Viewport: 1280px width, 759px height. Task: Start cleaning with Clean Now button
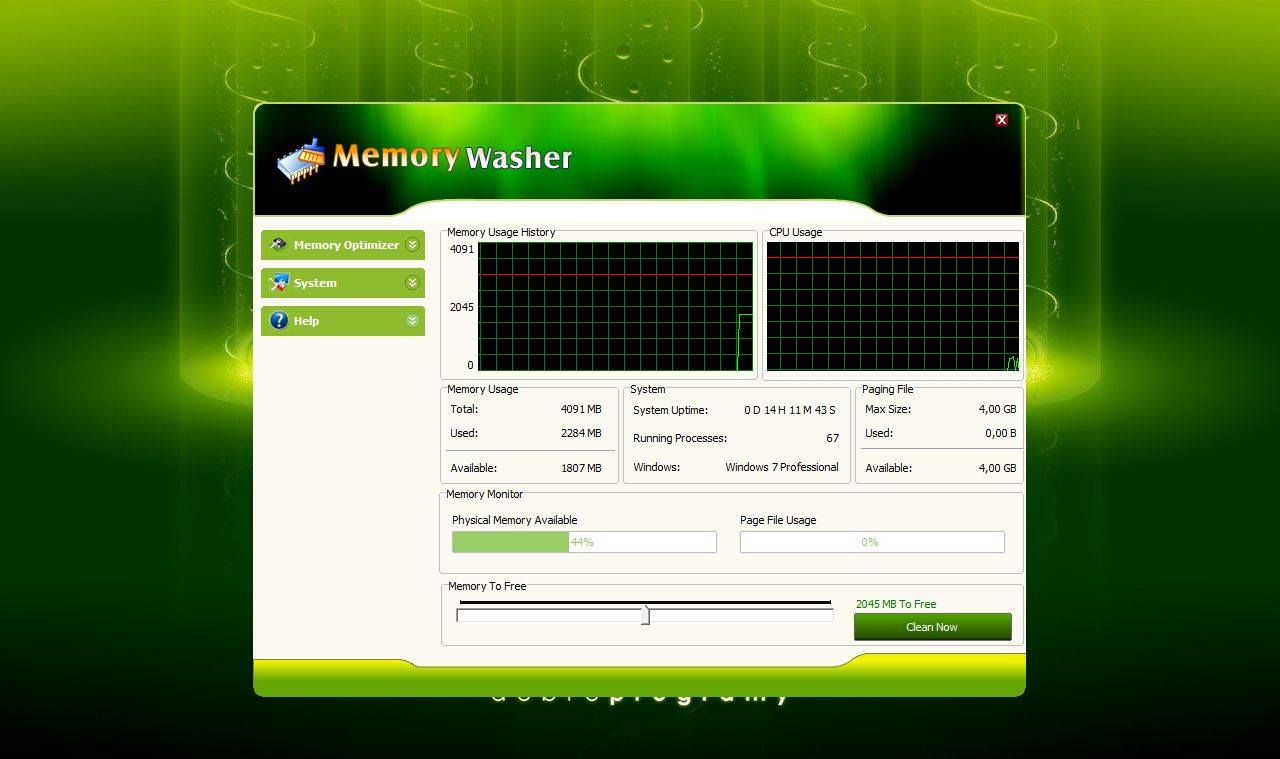(x=932, y=627)
